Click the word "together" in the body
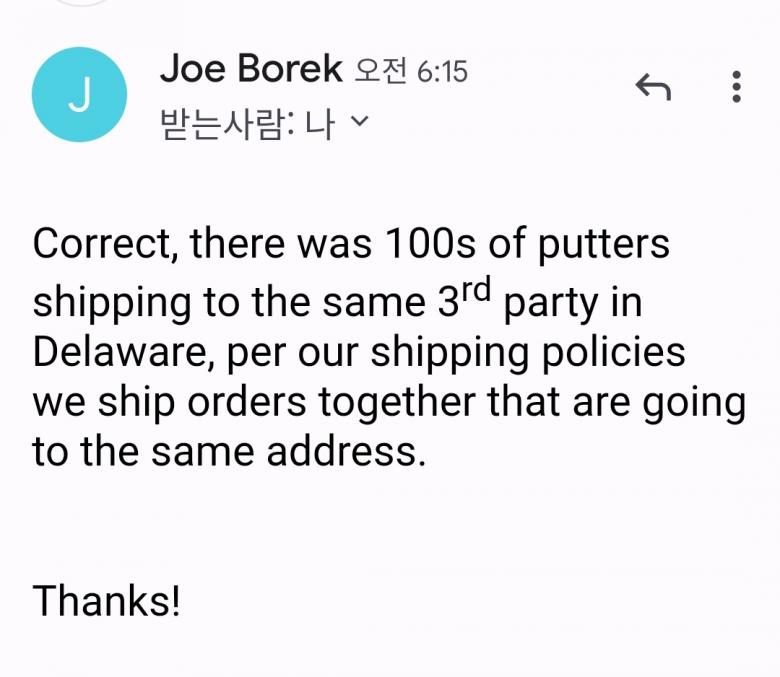The image size is (780, 677). [399, 403]
